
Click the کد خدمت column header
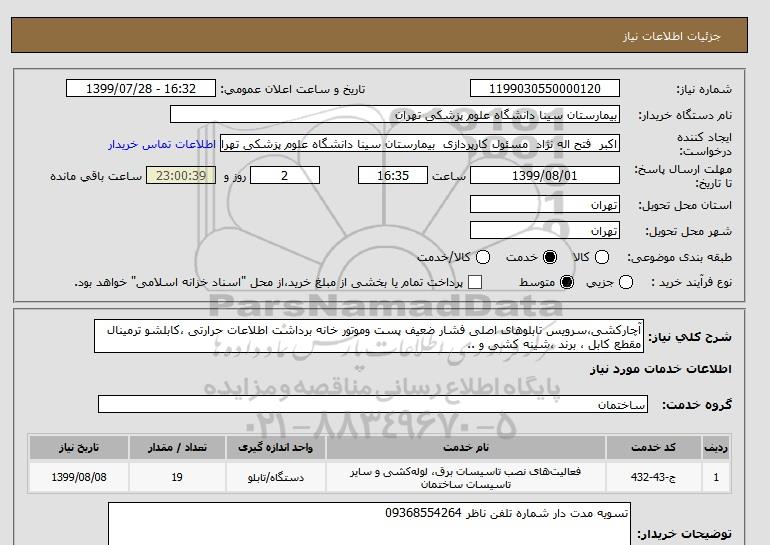click(654, 448)
